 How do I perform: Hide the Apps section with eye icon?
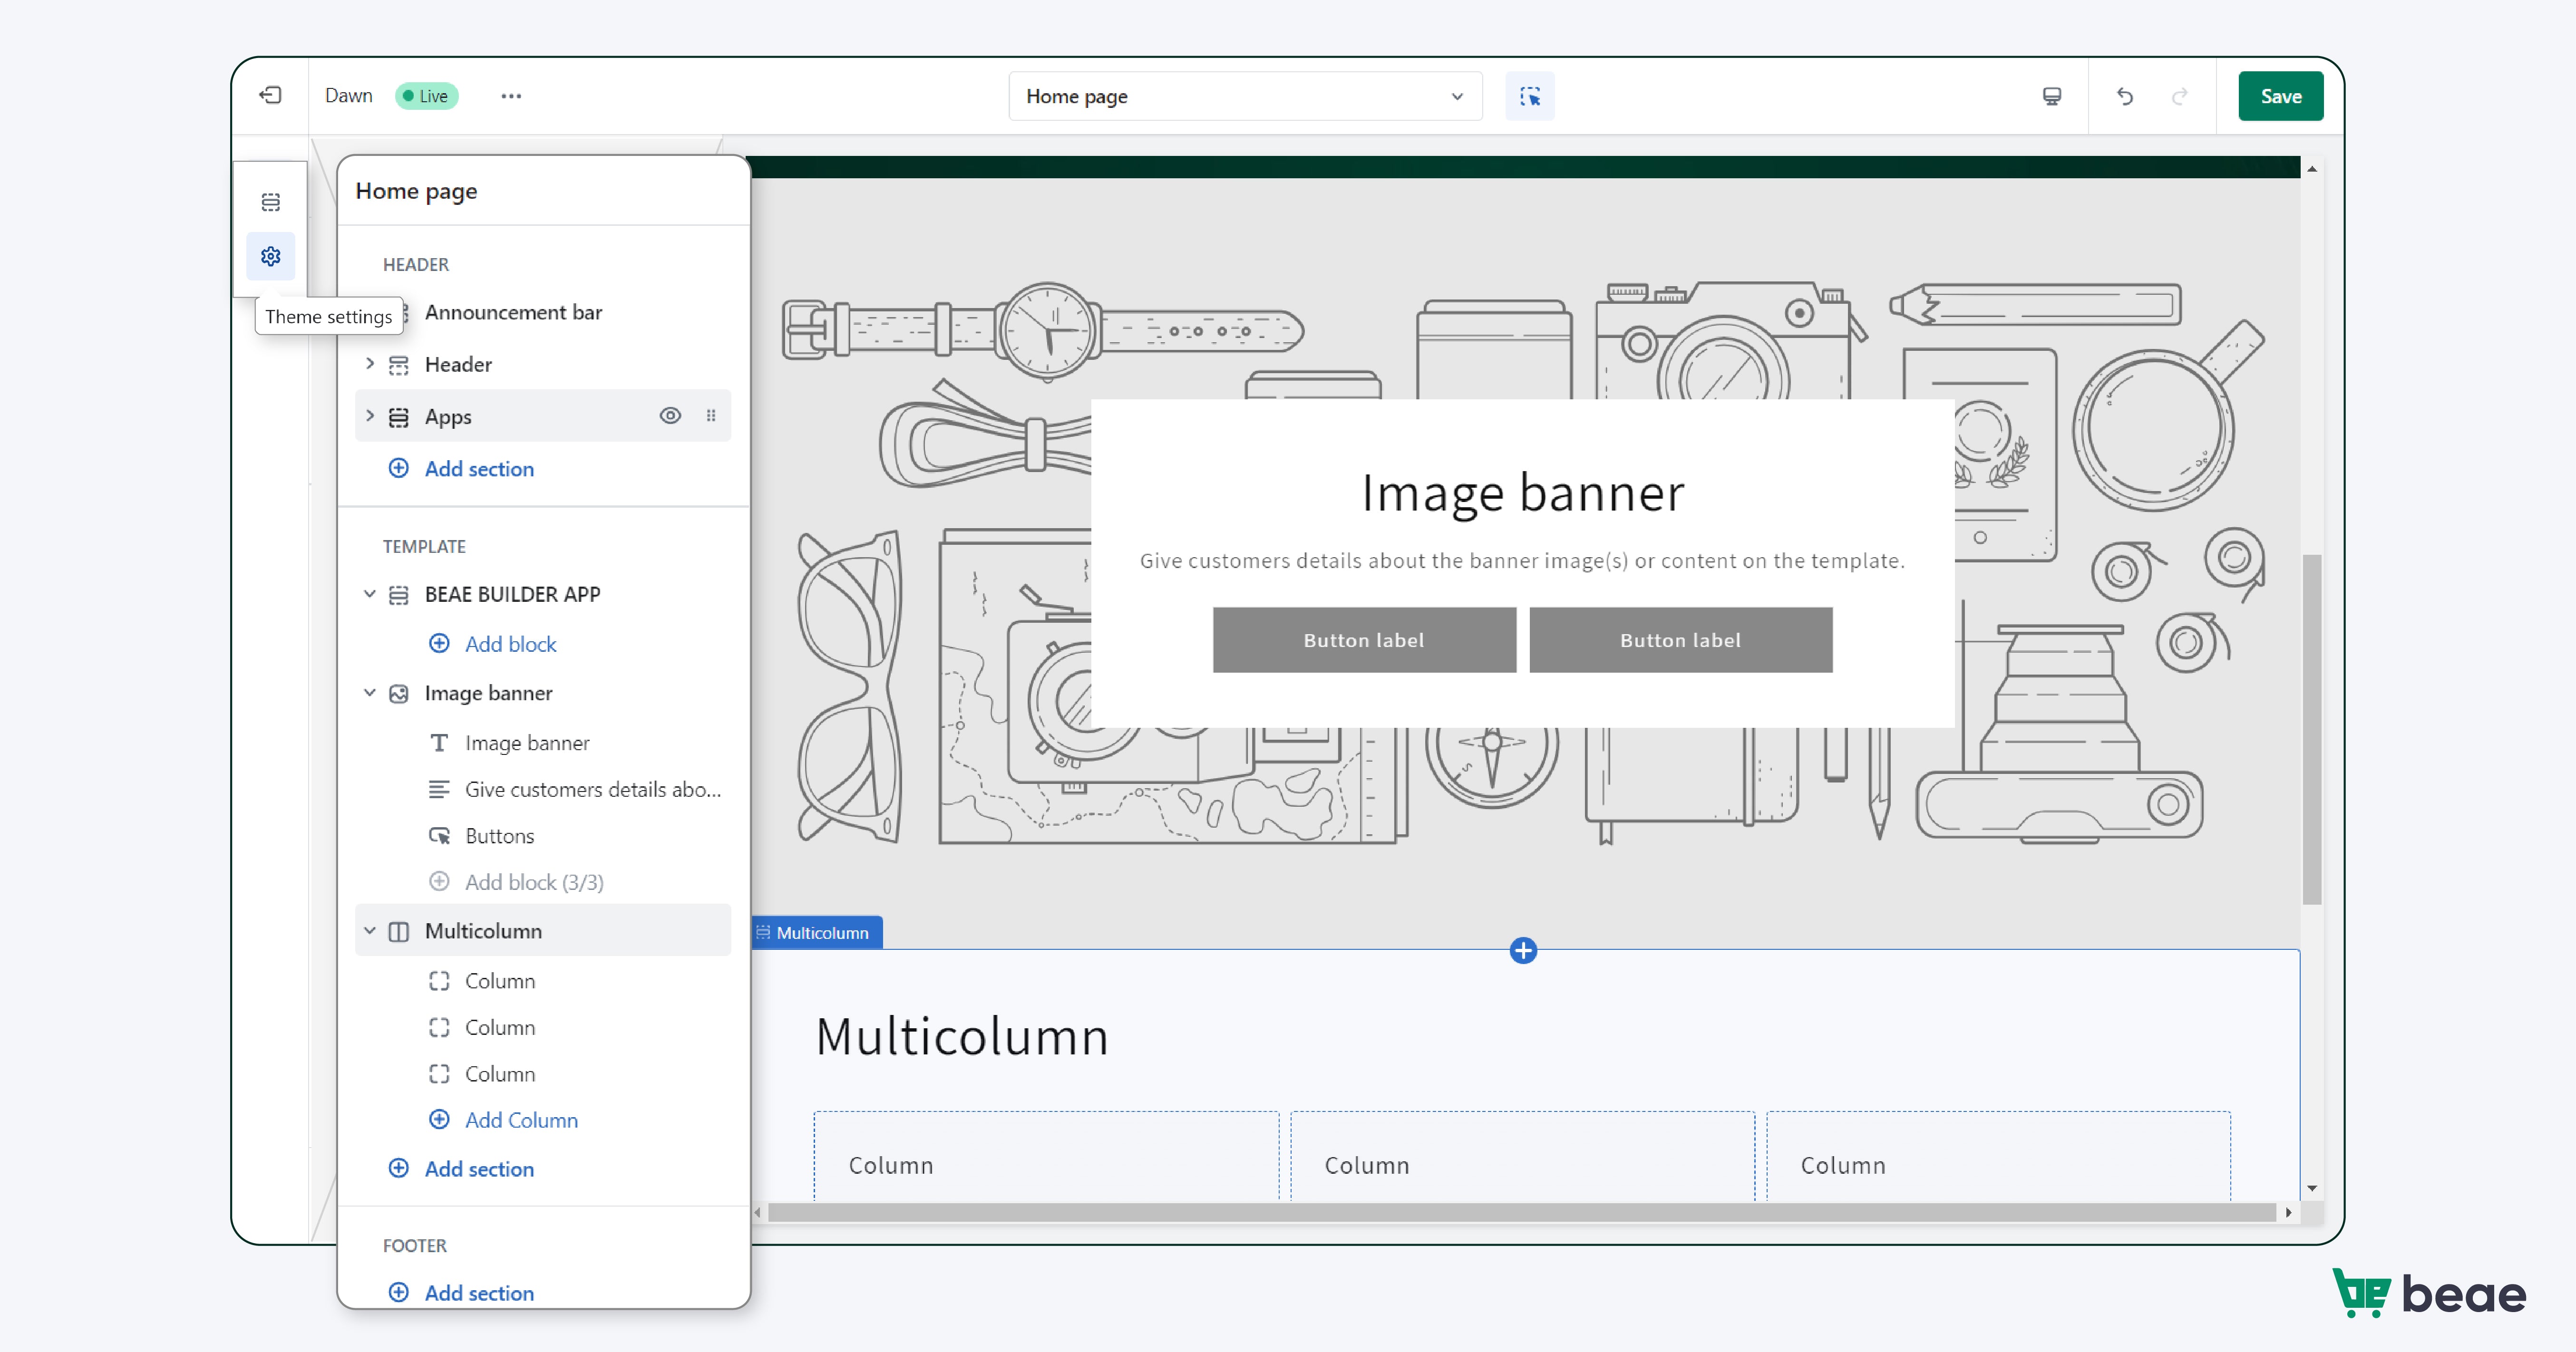point(670,416)
